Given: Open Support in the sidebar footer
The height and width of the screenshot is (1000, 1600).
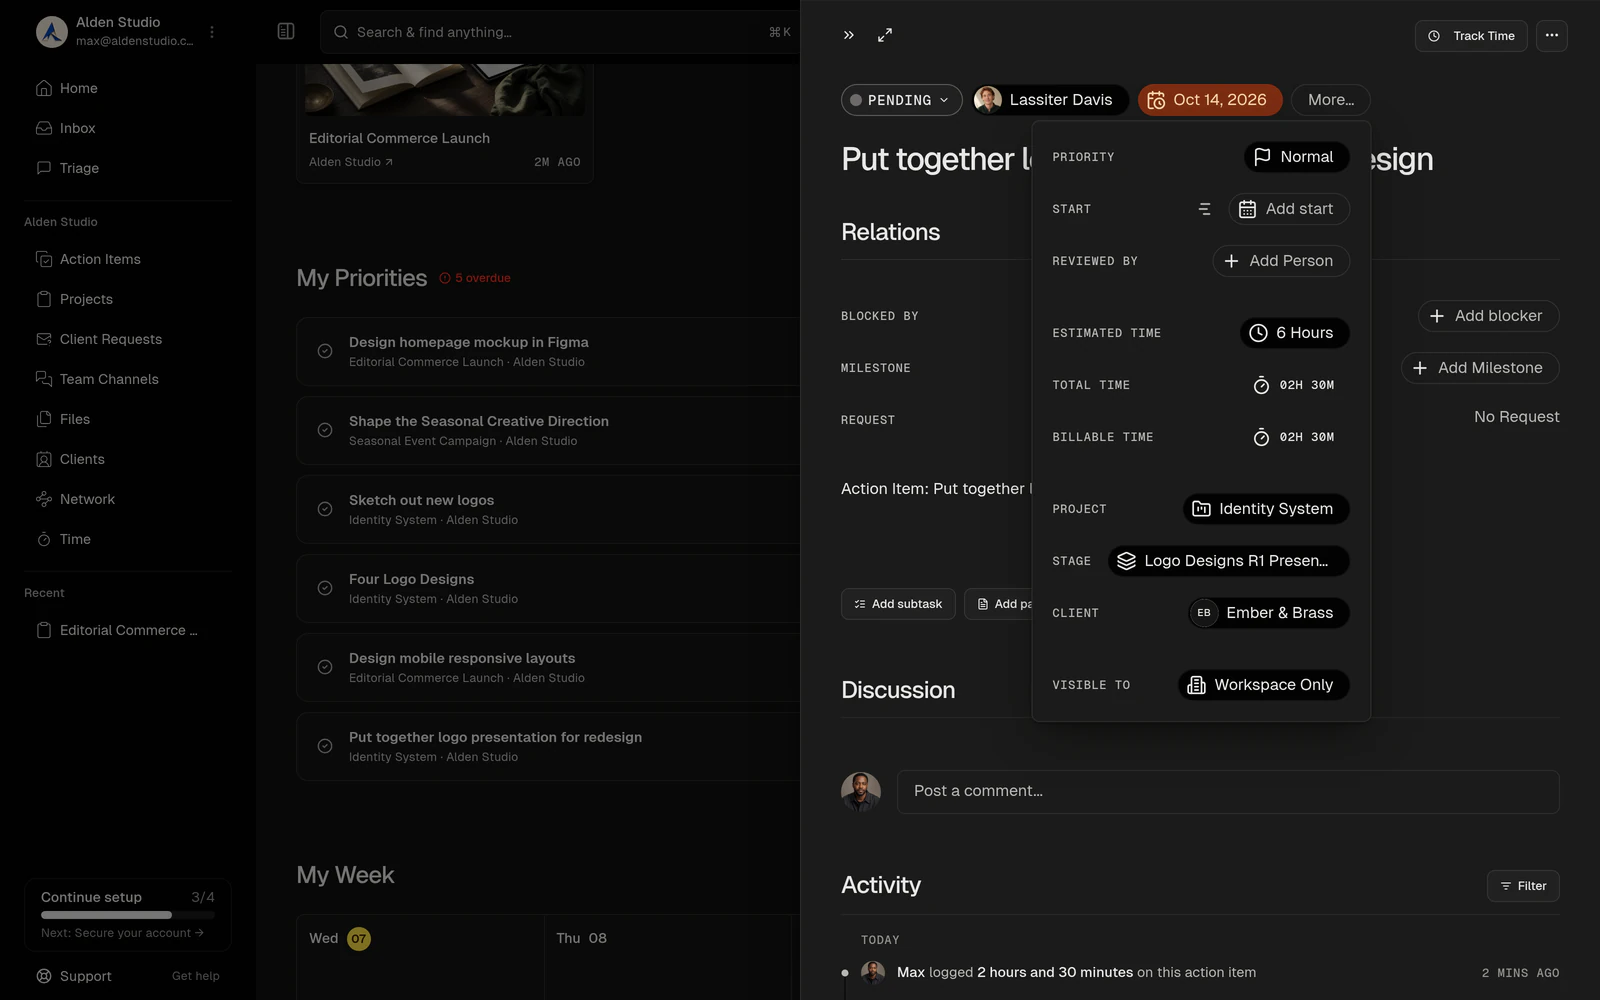Looking at the screenshot, I should click(74, 976).
